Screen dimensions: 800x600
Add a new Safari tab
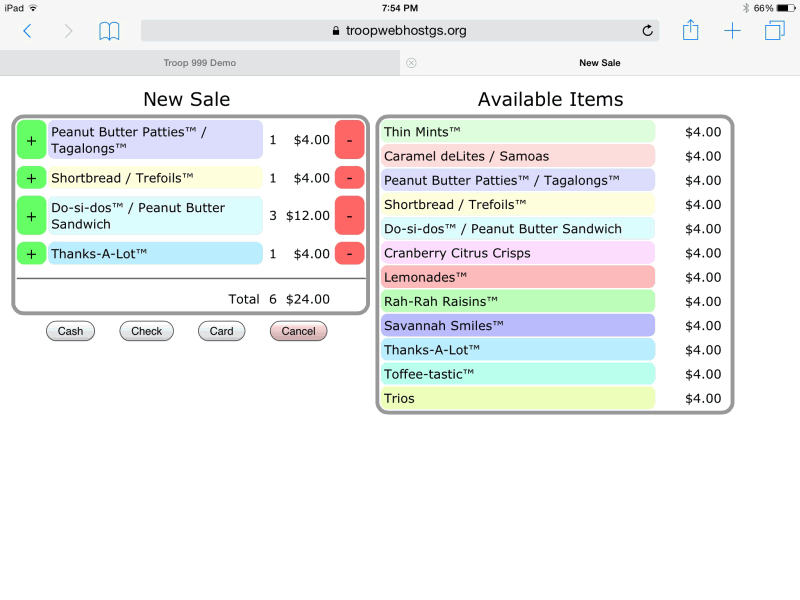[x=732, y=31]
